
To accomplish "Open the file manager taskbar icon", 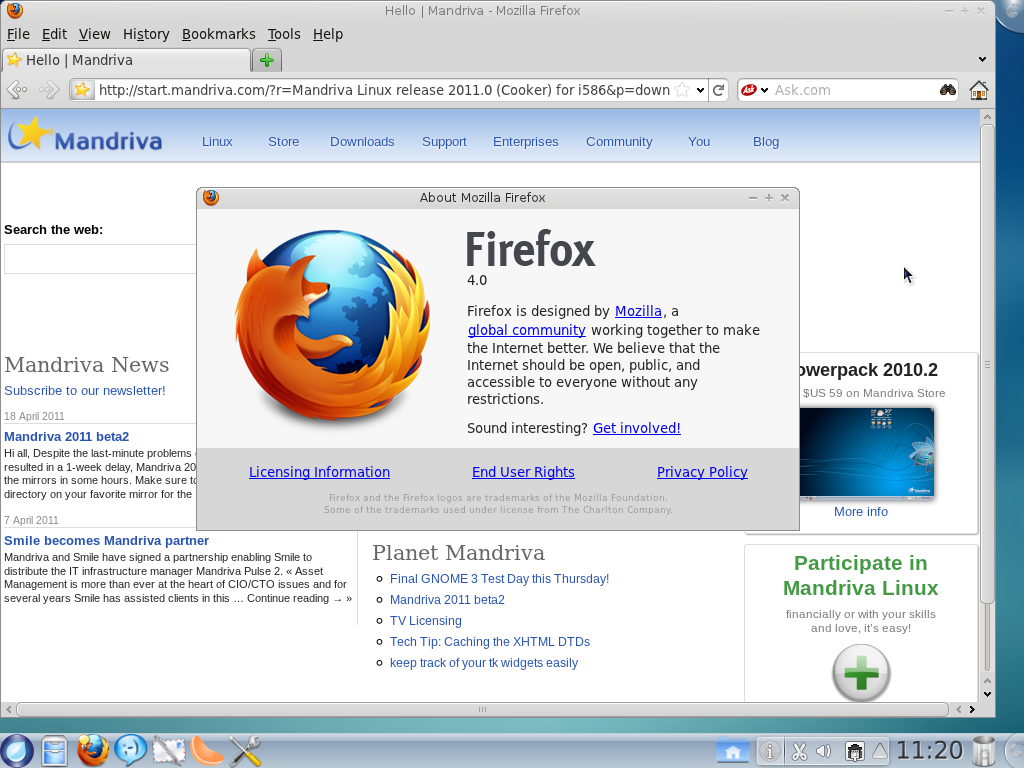I will pyautogui.click(x=55, y=750).
